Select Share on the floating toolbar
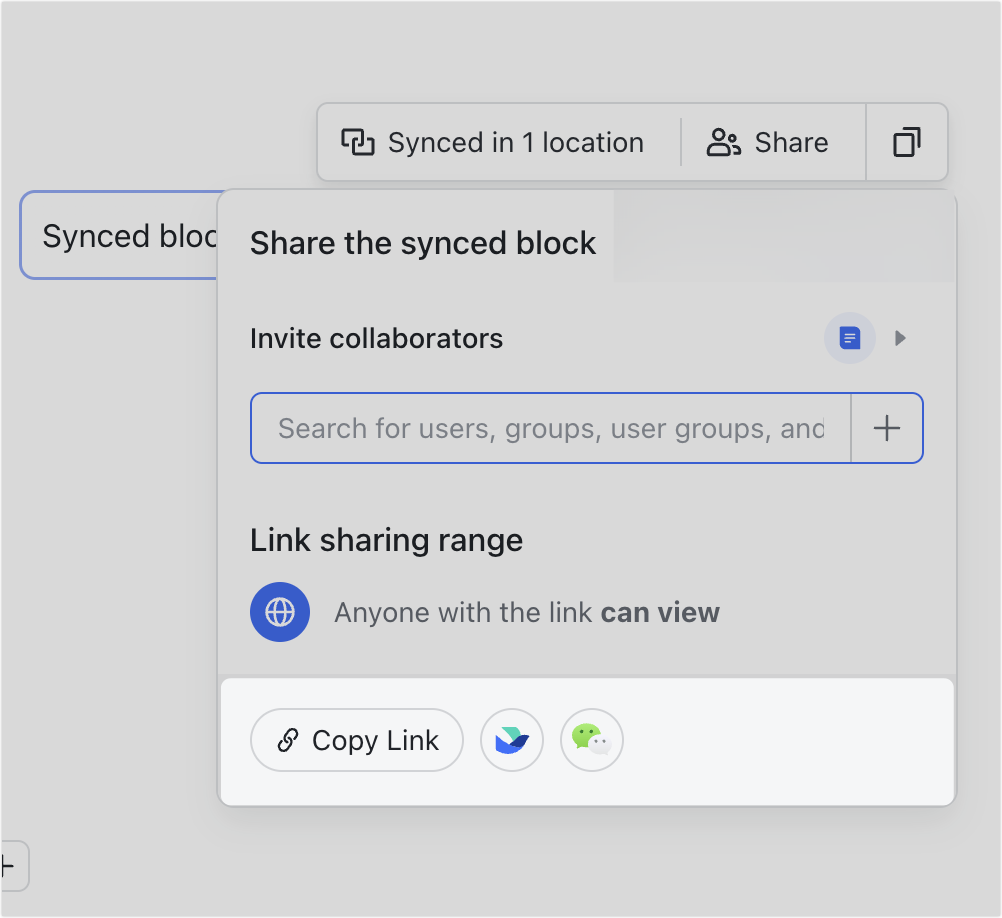1002x918 pixels. click(x=771, y=142)
